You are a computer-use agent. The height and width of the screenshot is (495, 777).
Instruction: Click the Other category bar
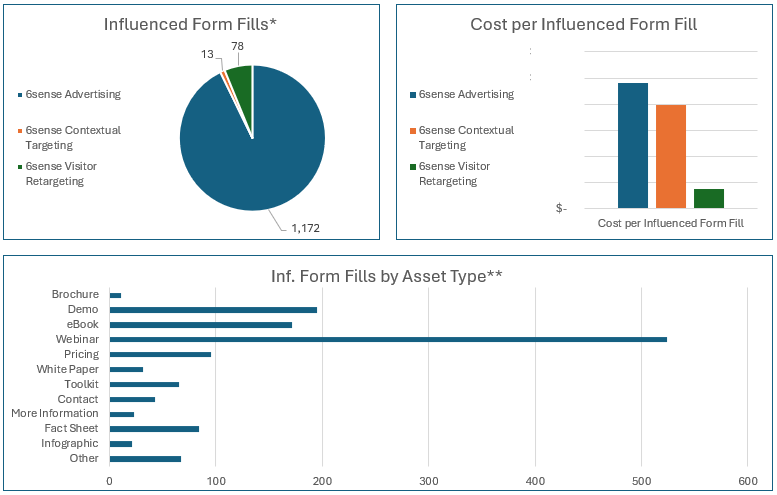coord(145,459)
